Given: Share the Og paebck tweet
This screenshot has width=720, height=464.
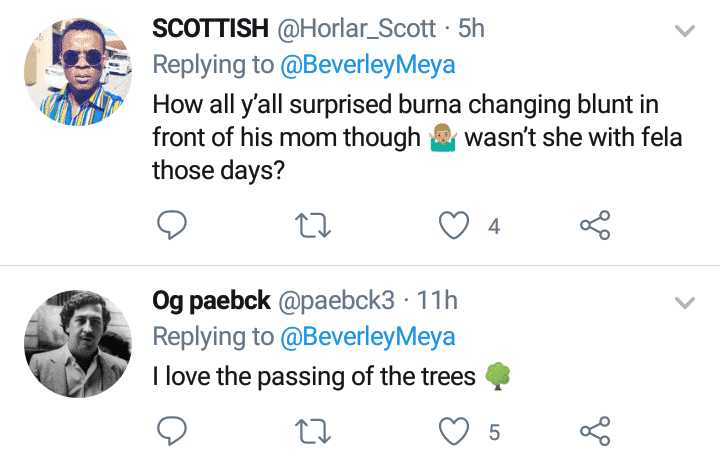Looking at the screenshot, I should tap(595, 432).
